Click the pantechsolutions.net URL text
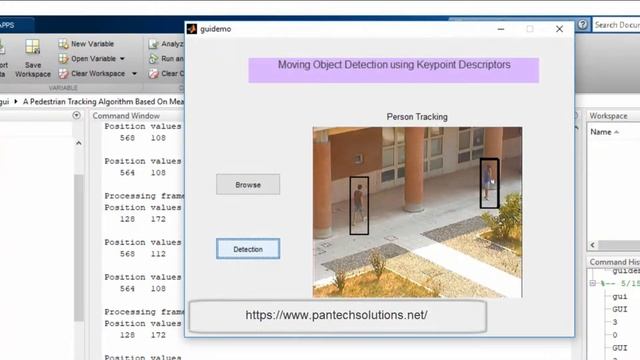 336,315
